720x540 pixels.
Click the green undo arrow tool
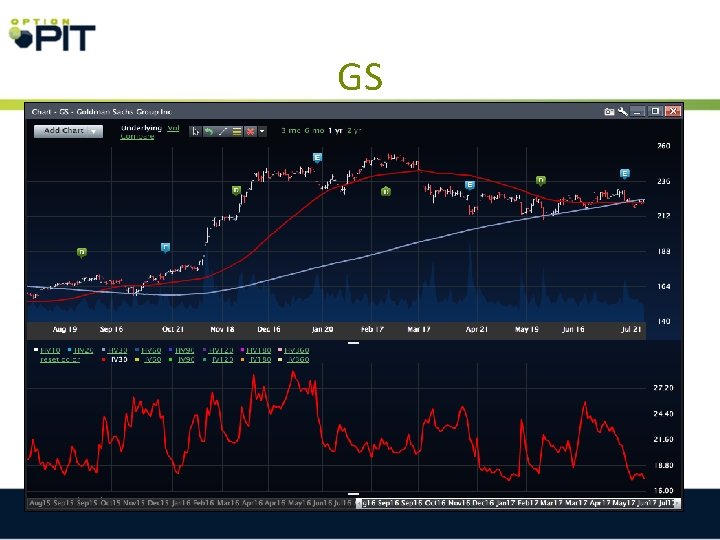[x=209, y=131]
